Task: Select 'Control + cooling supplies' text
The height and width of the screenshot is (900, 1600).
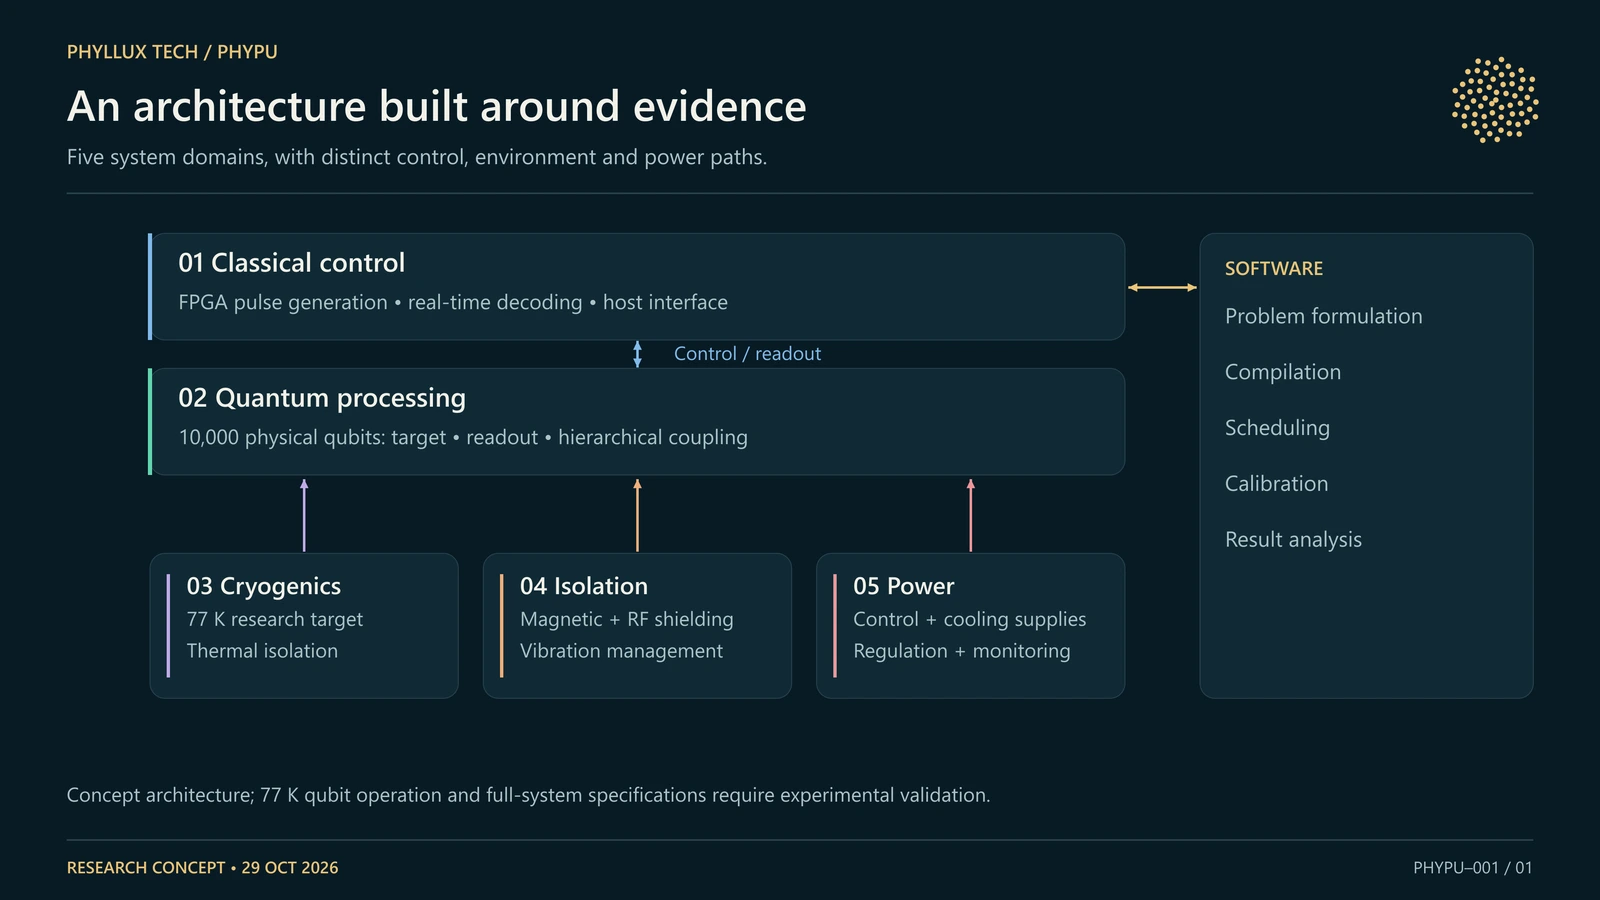Action: click(x=970, y=619)
